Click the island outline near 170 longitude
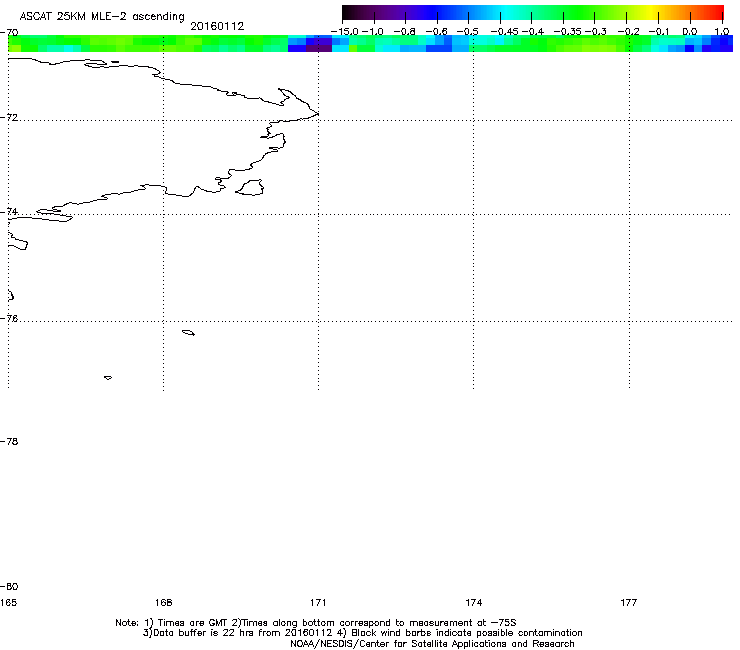The image size is (740, 650). coord(250,187)
